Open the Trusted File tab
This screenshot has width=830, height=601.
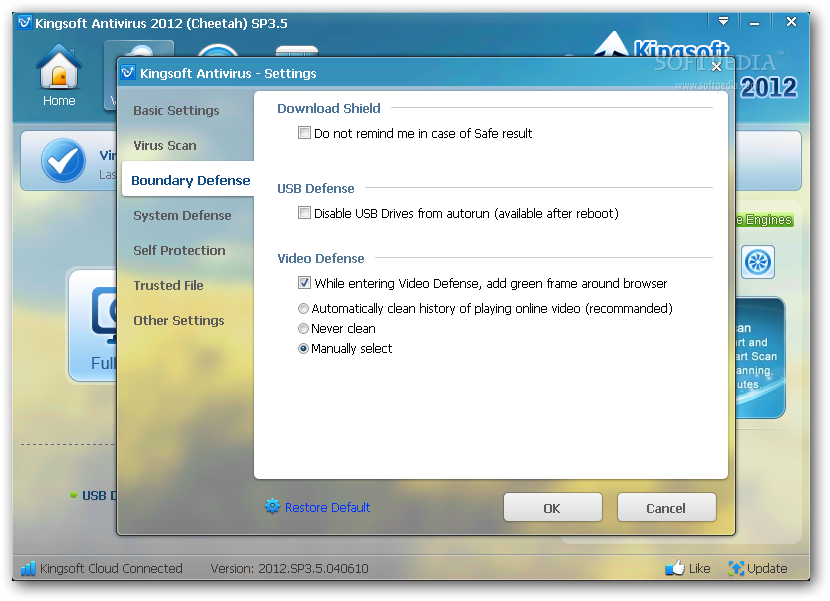(x=168, y=285)
